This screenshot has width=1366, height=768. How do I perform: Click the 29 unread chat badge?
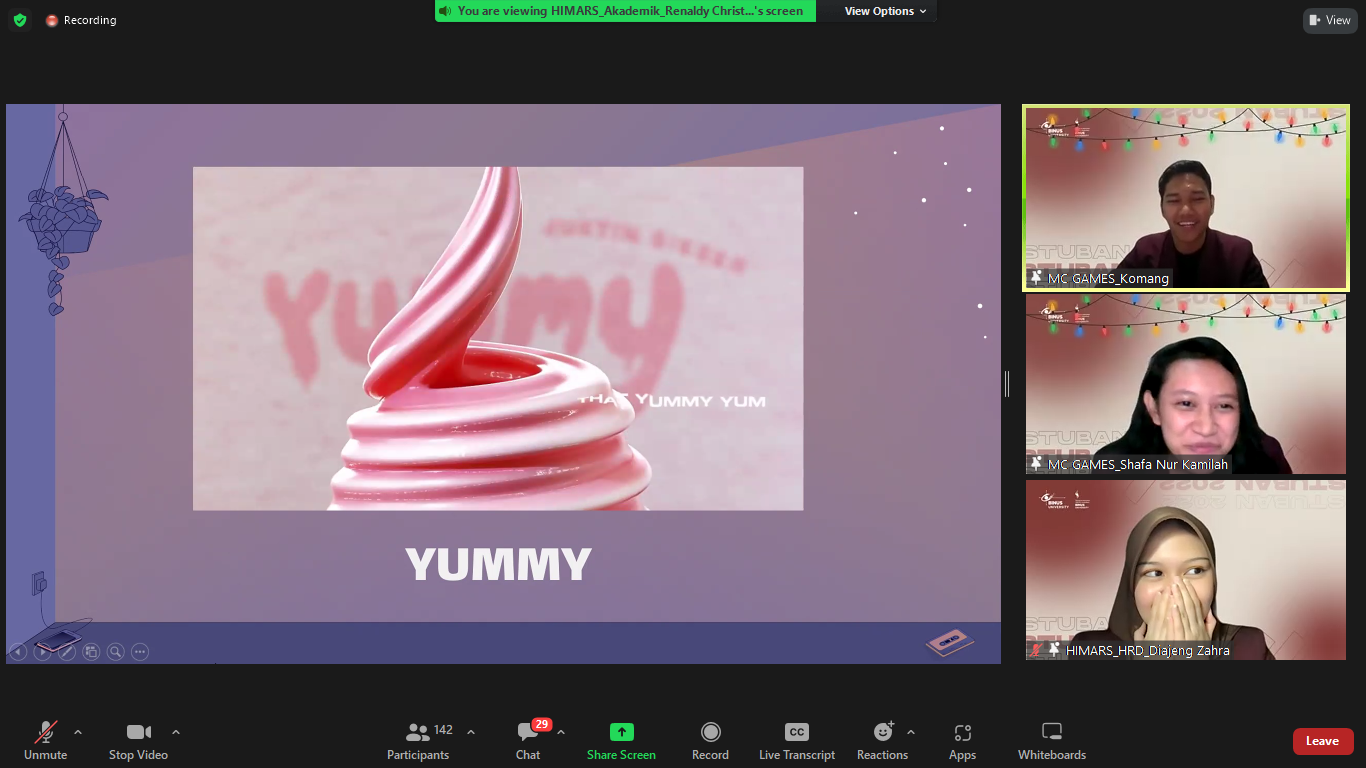(542, 724)
